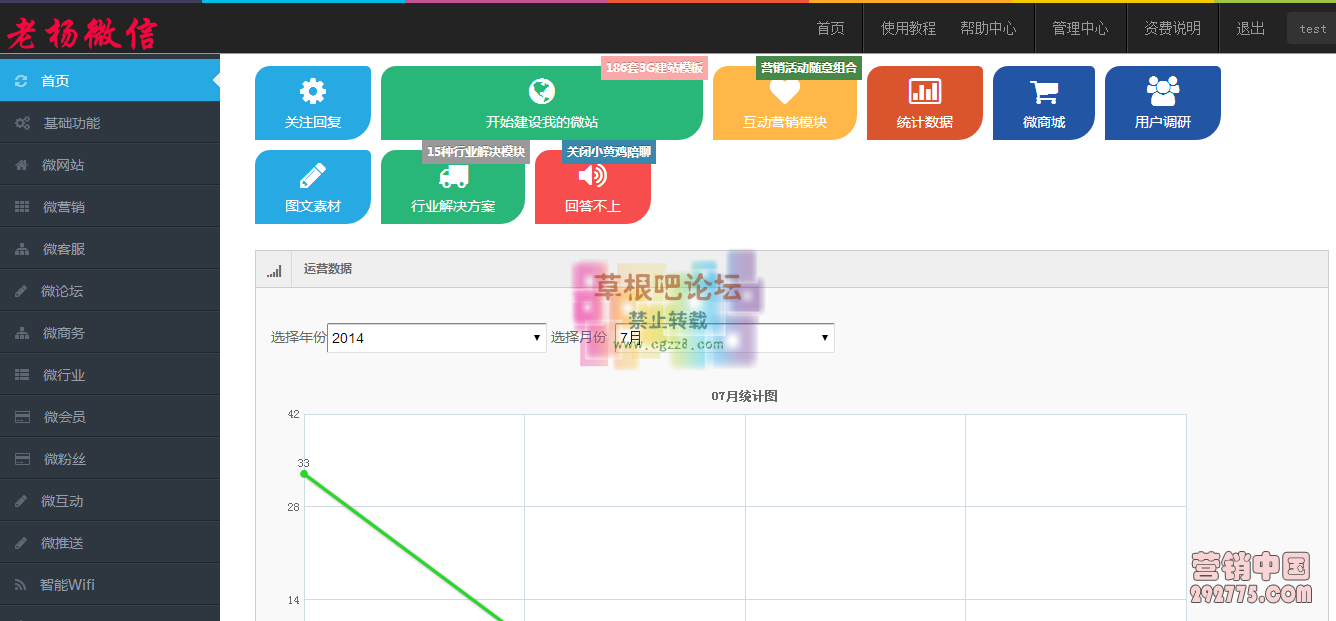The width and height of the screenshot is (1336, 621).
Task: Click the chart icon beside 运营数据
Action: pos(273,269)
